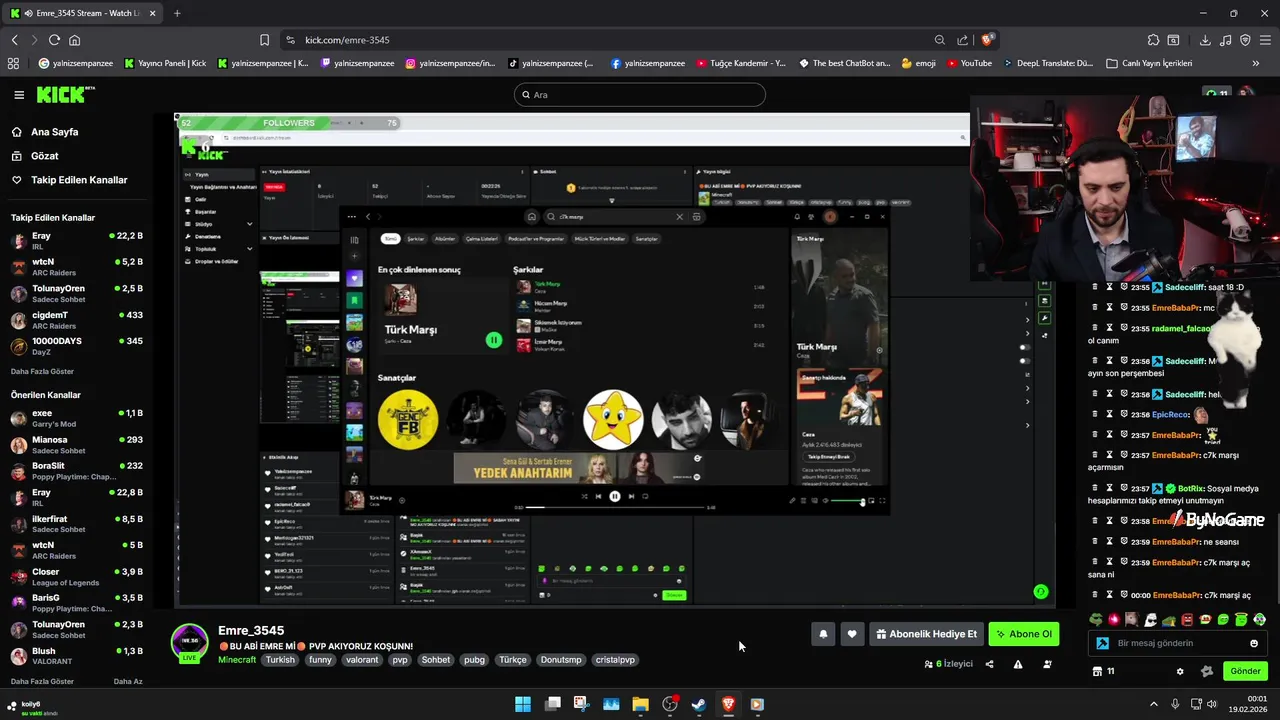The height and width of the screenshot is (720, 1280).
Task: Click the user icon beside report
Action: pos(1047,664)
